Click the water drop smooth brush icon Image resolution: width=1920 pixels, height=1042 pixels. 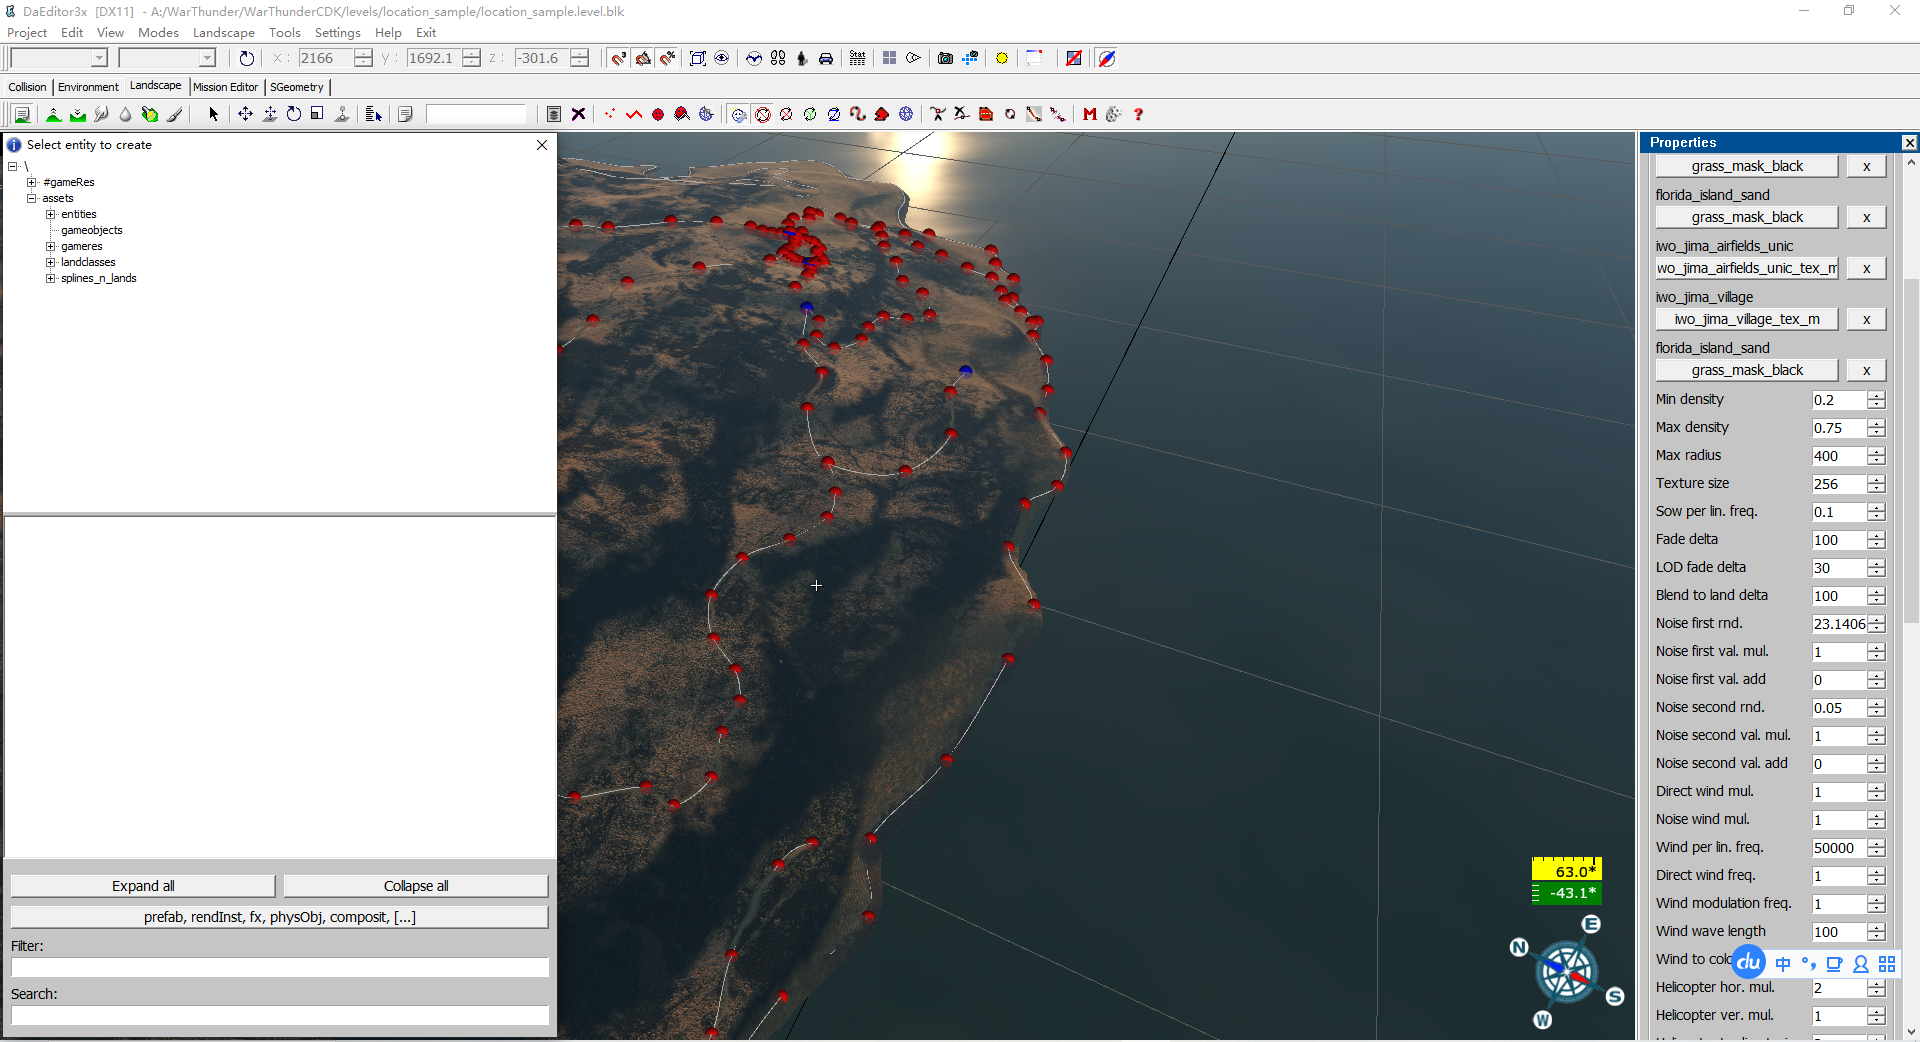coord(125,114)
